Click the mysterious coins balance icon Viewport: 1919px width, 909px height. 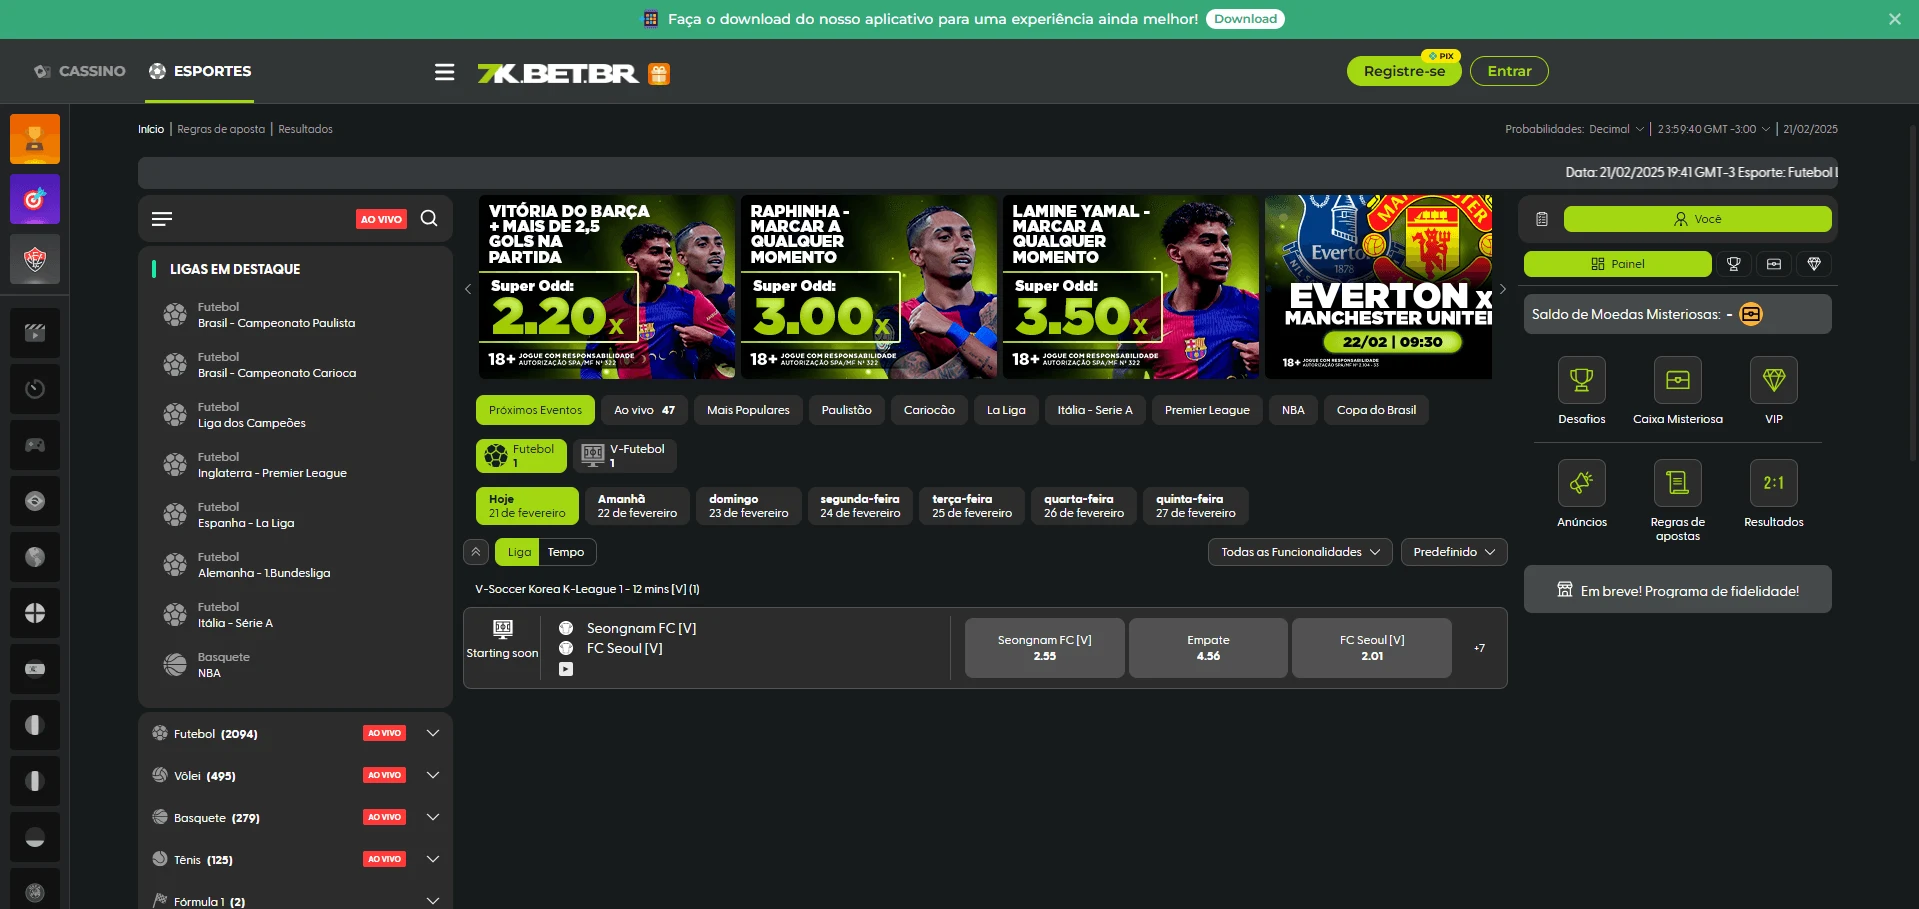[x=1751, y=314]
